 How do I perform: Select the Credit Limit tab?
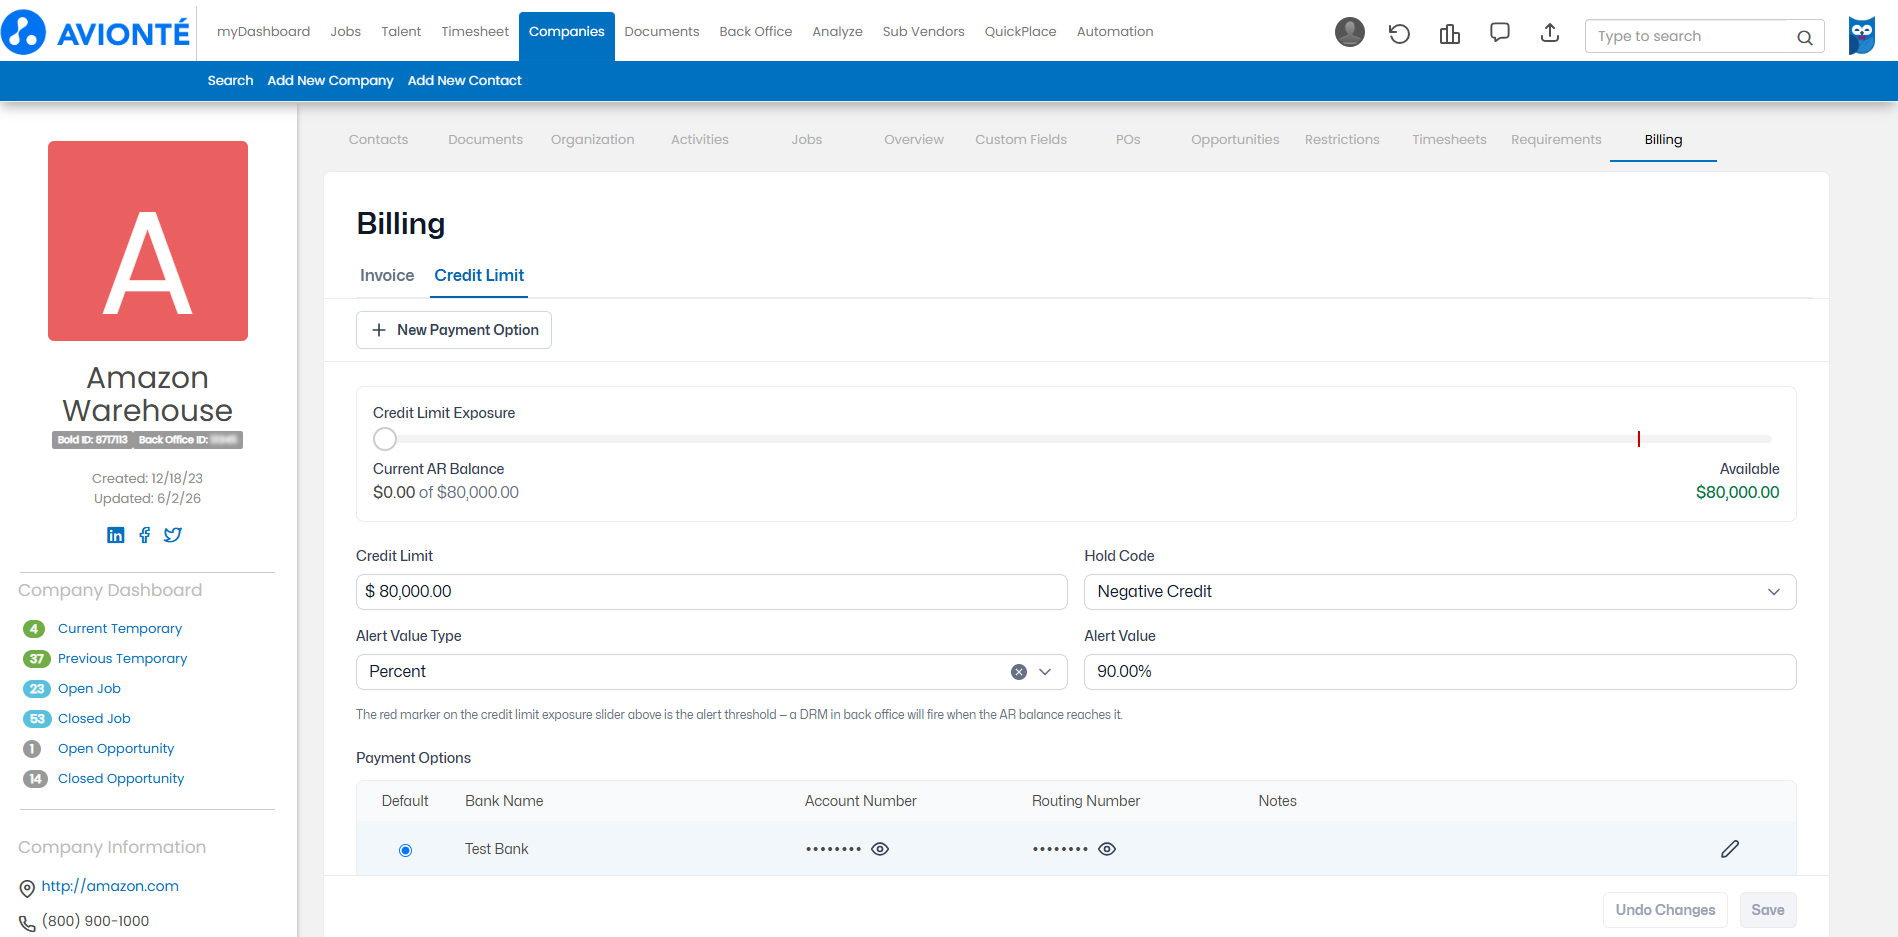click(479, 276)
